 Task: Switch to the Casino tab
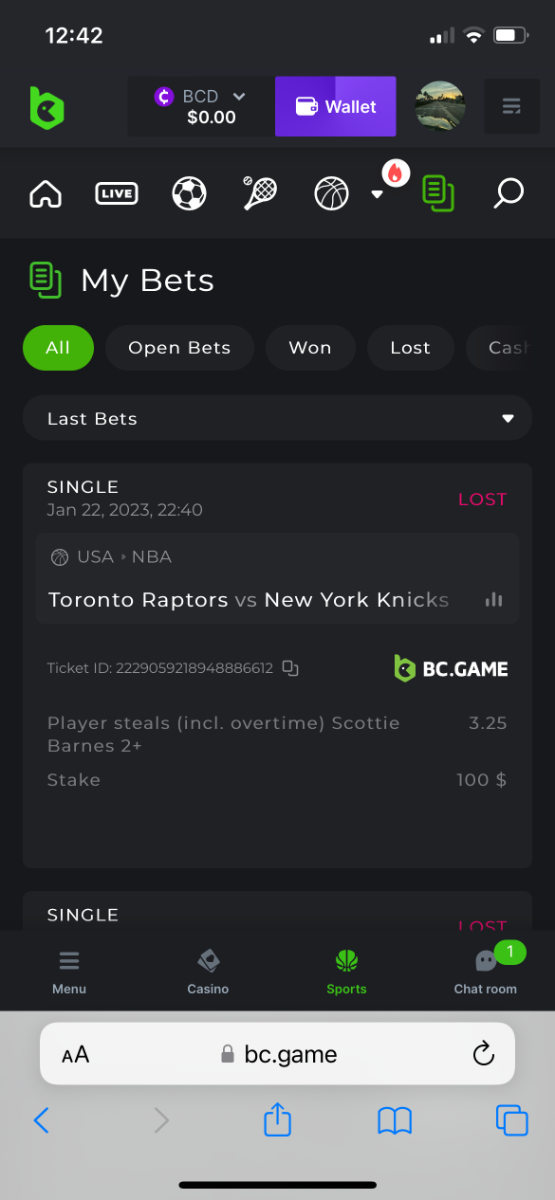click(x=208, y=971)
